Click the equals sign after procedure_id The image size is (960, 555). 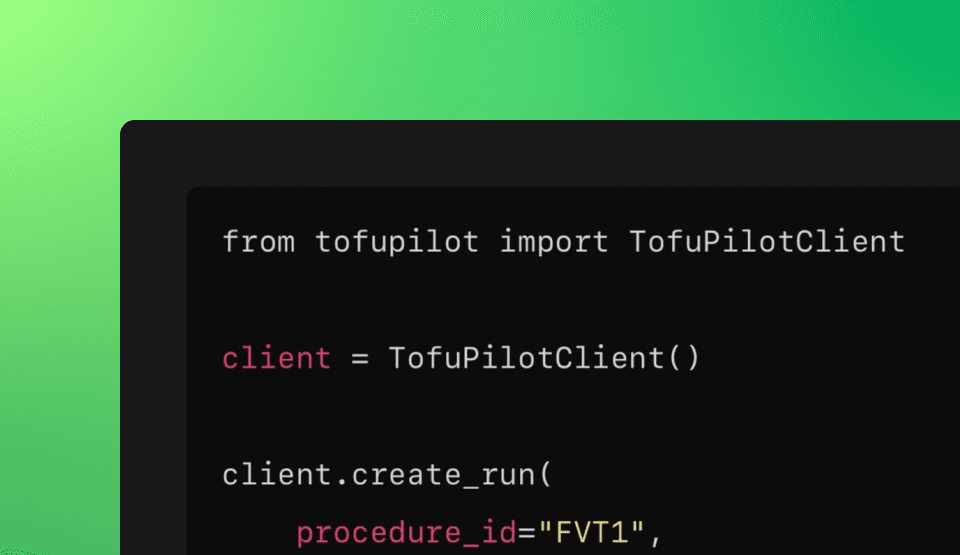(527, 533)
